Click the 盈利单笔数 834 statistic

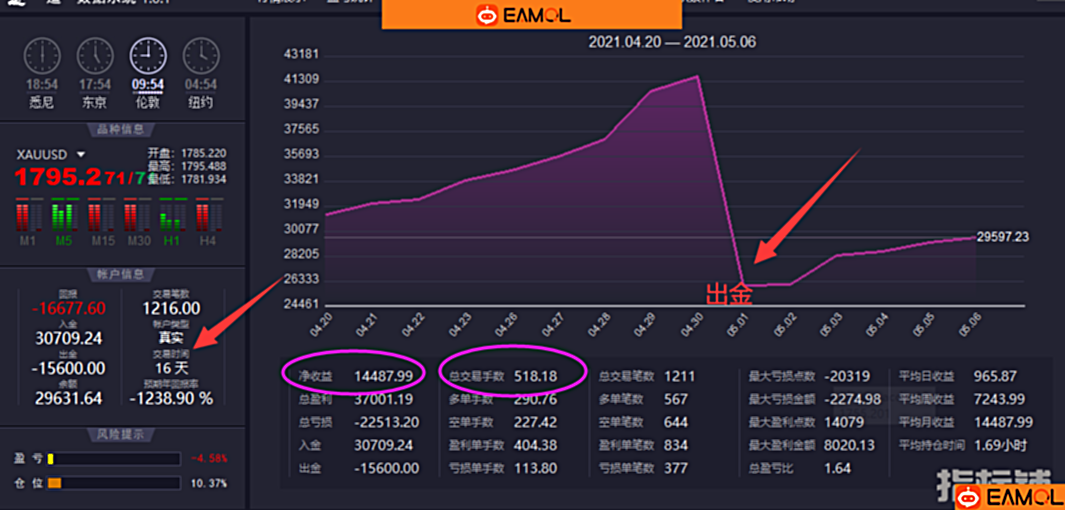643,445
